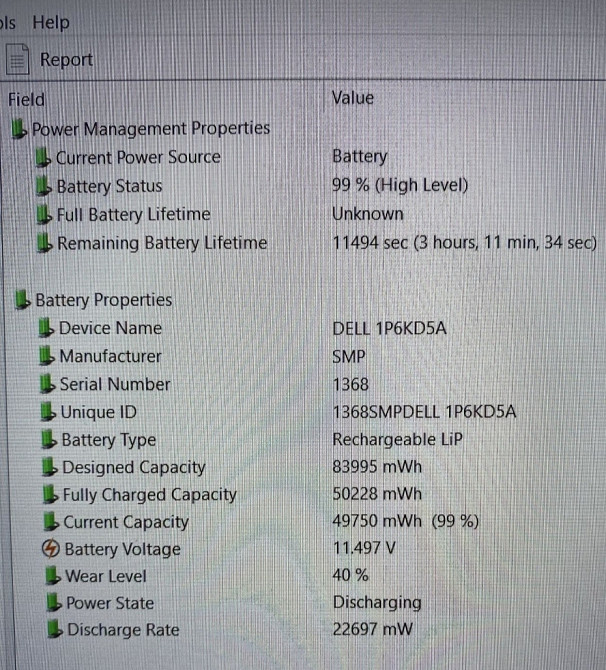Select the Power State field label

110,603
